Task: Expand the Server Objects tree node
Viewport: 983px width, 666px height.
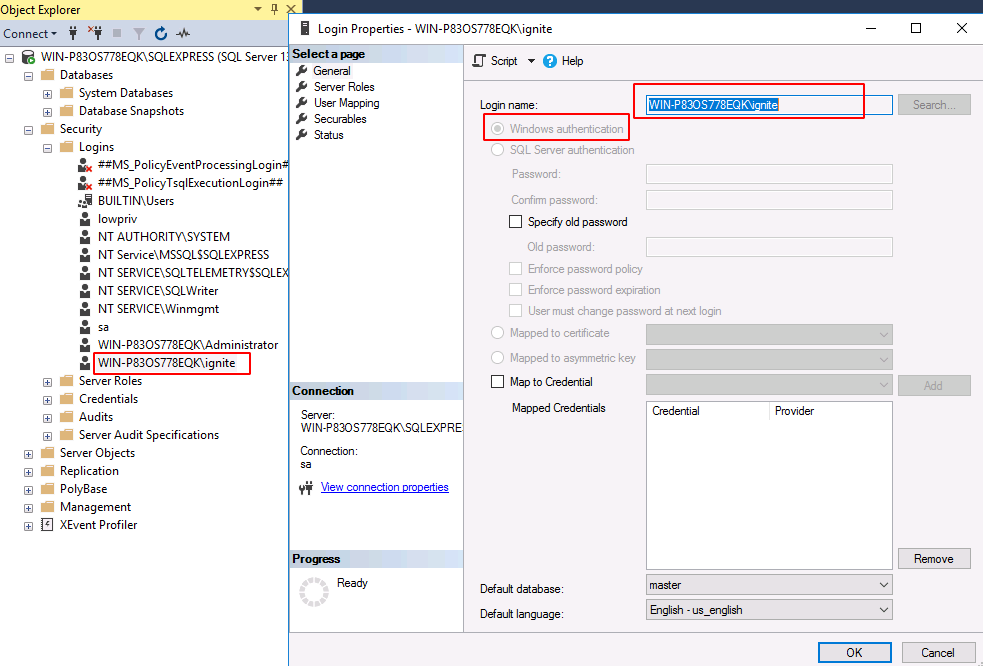Action: pos(28,454)
